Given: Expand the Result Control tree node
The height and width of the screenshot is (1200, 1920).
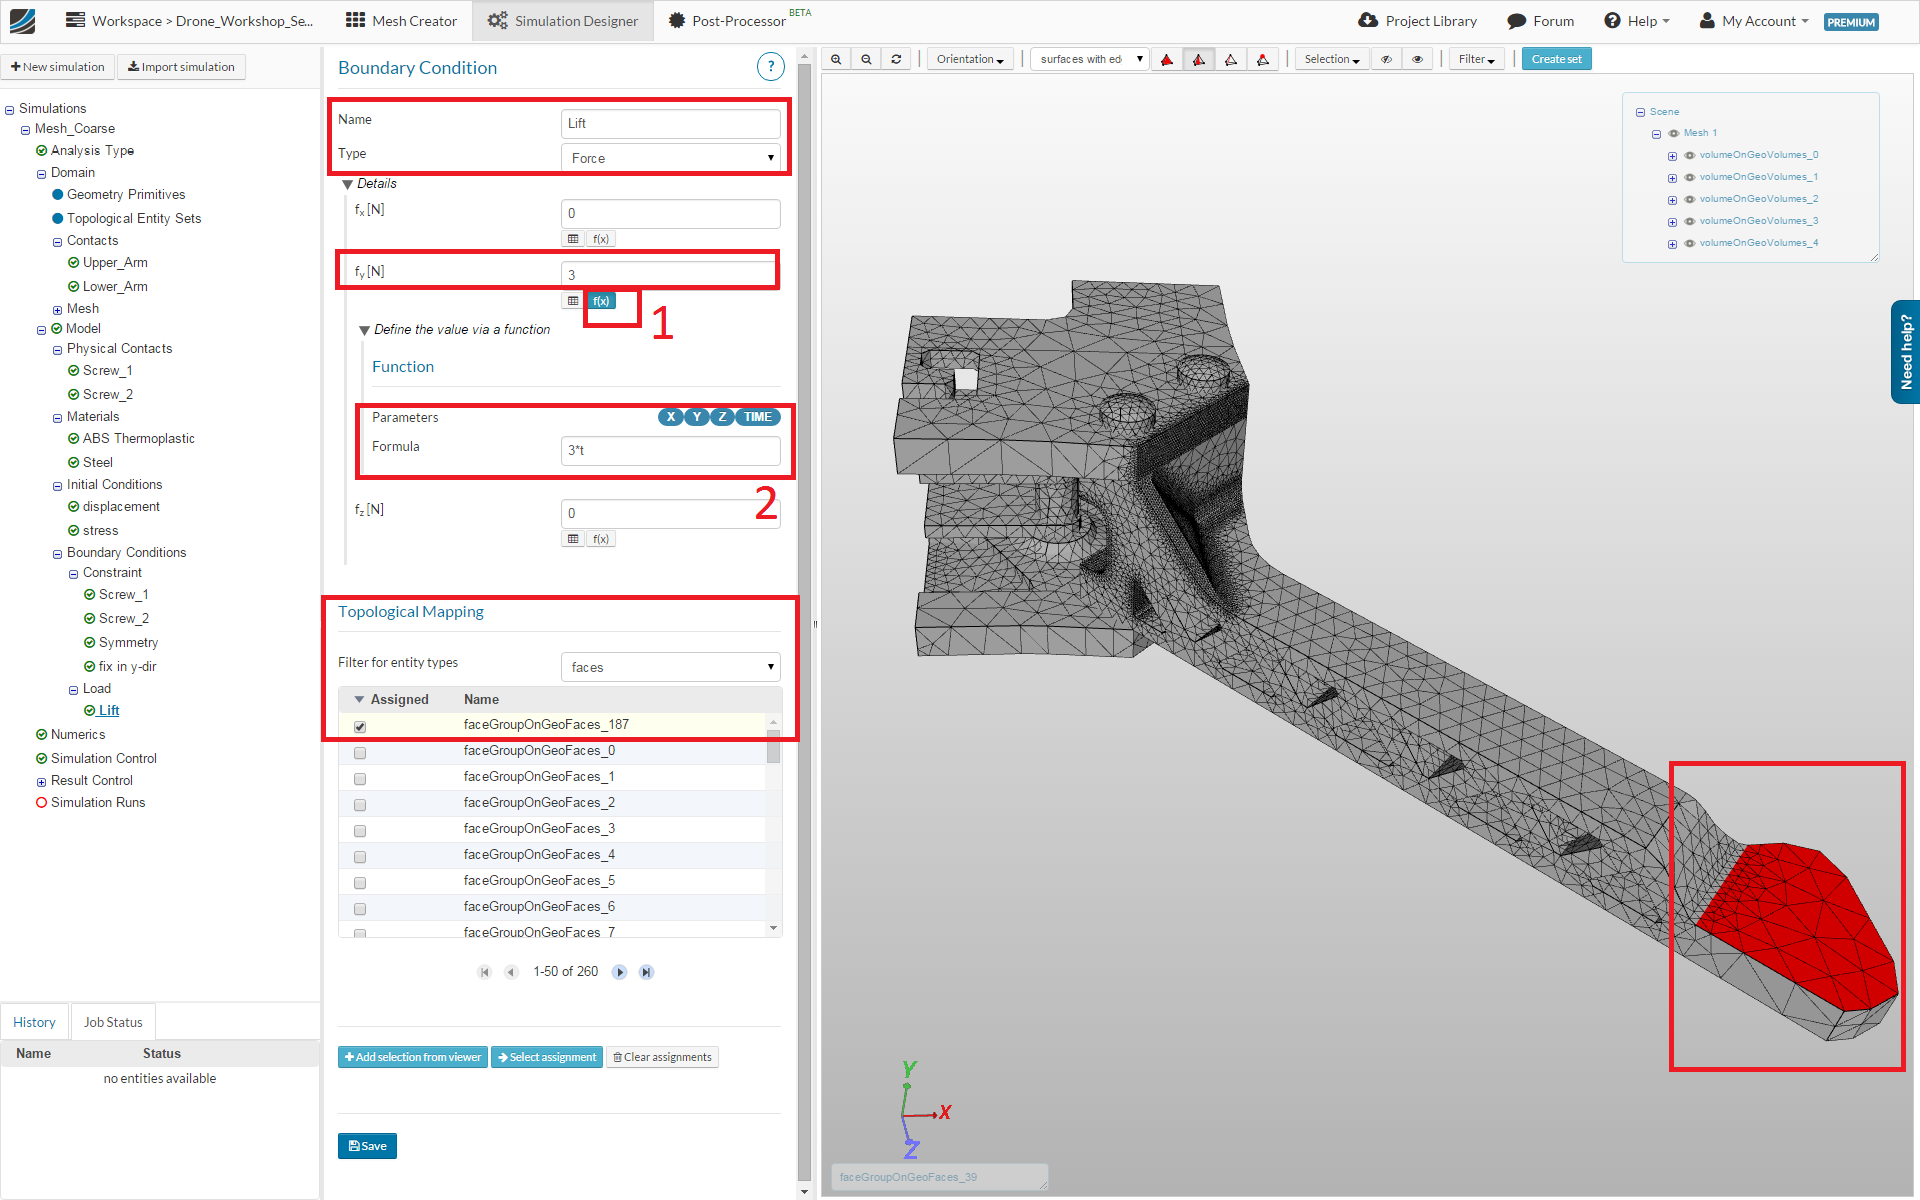Looking at the screenshot, I should coord(41,782).
